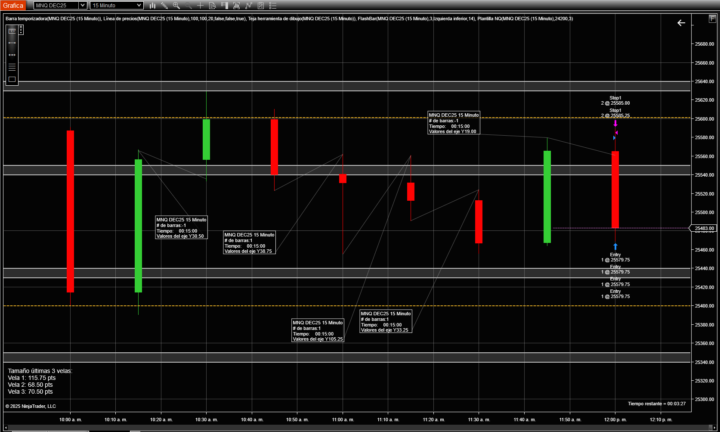Click the Stop1 2 @ 25585.25 label
The image size is (720, 432).
click(x=615, y=113)
